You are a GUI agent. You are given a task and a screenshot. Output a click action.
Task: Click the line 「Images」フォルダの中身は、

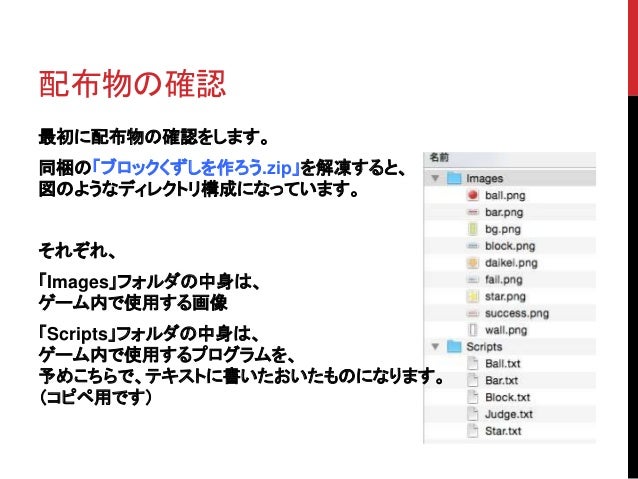149,282
